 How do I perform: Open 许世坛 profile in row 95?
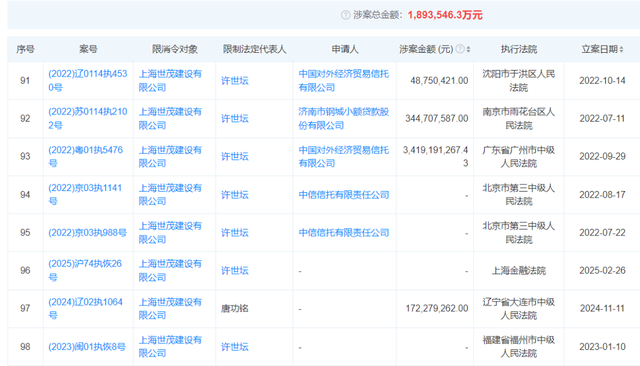235,233
